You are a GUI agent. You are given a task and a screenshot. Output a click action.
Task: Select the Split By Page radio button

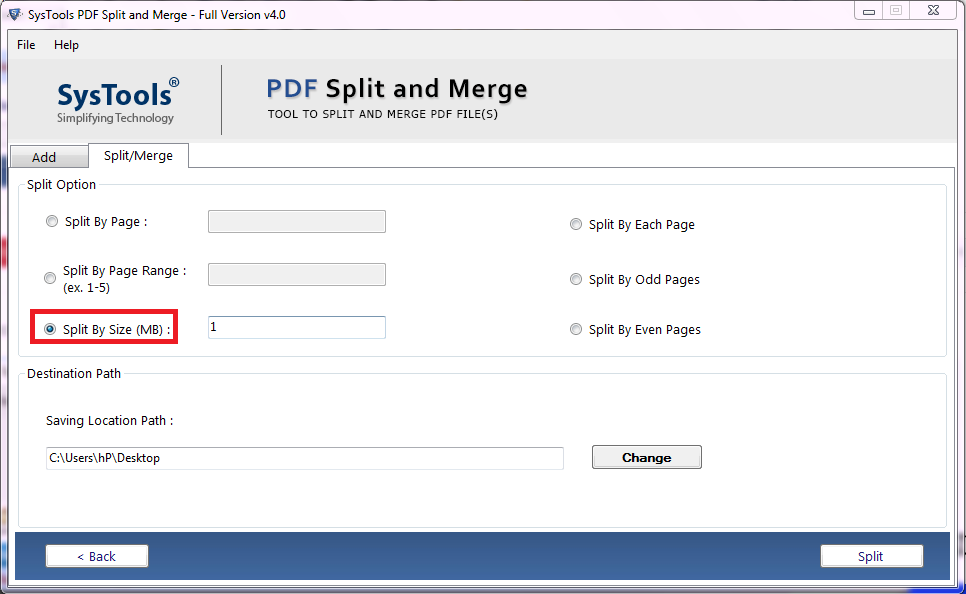click(51, 221)
